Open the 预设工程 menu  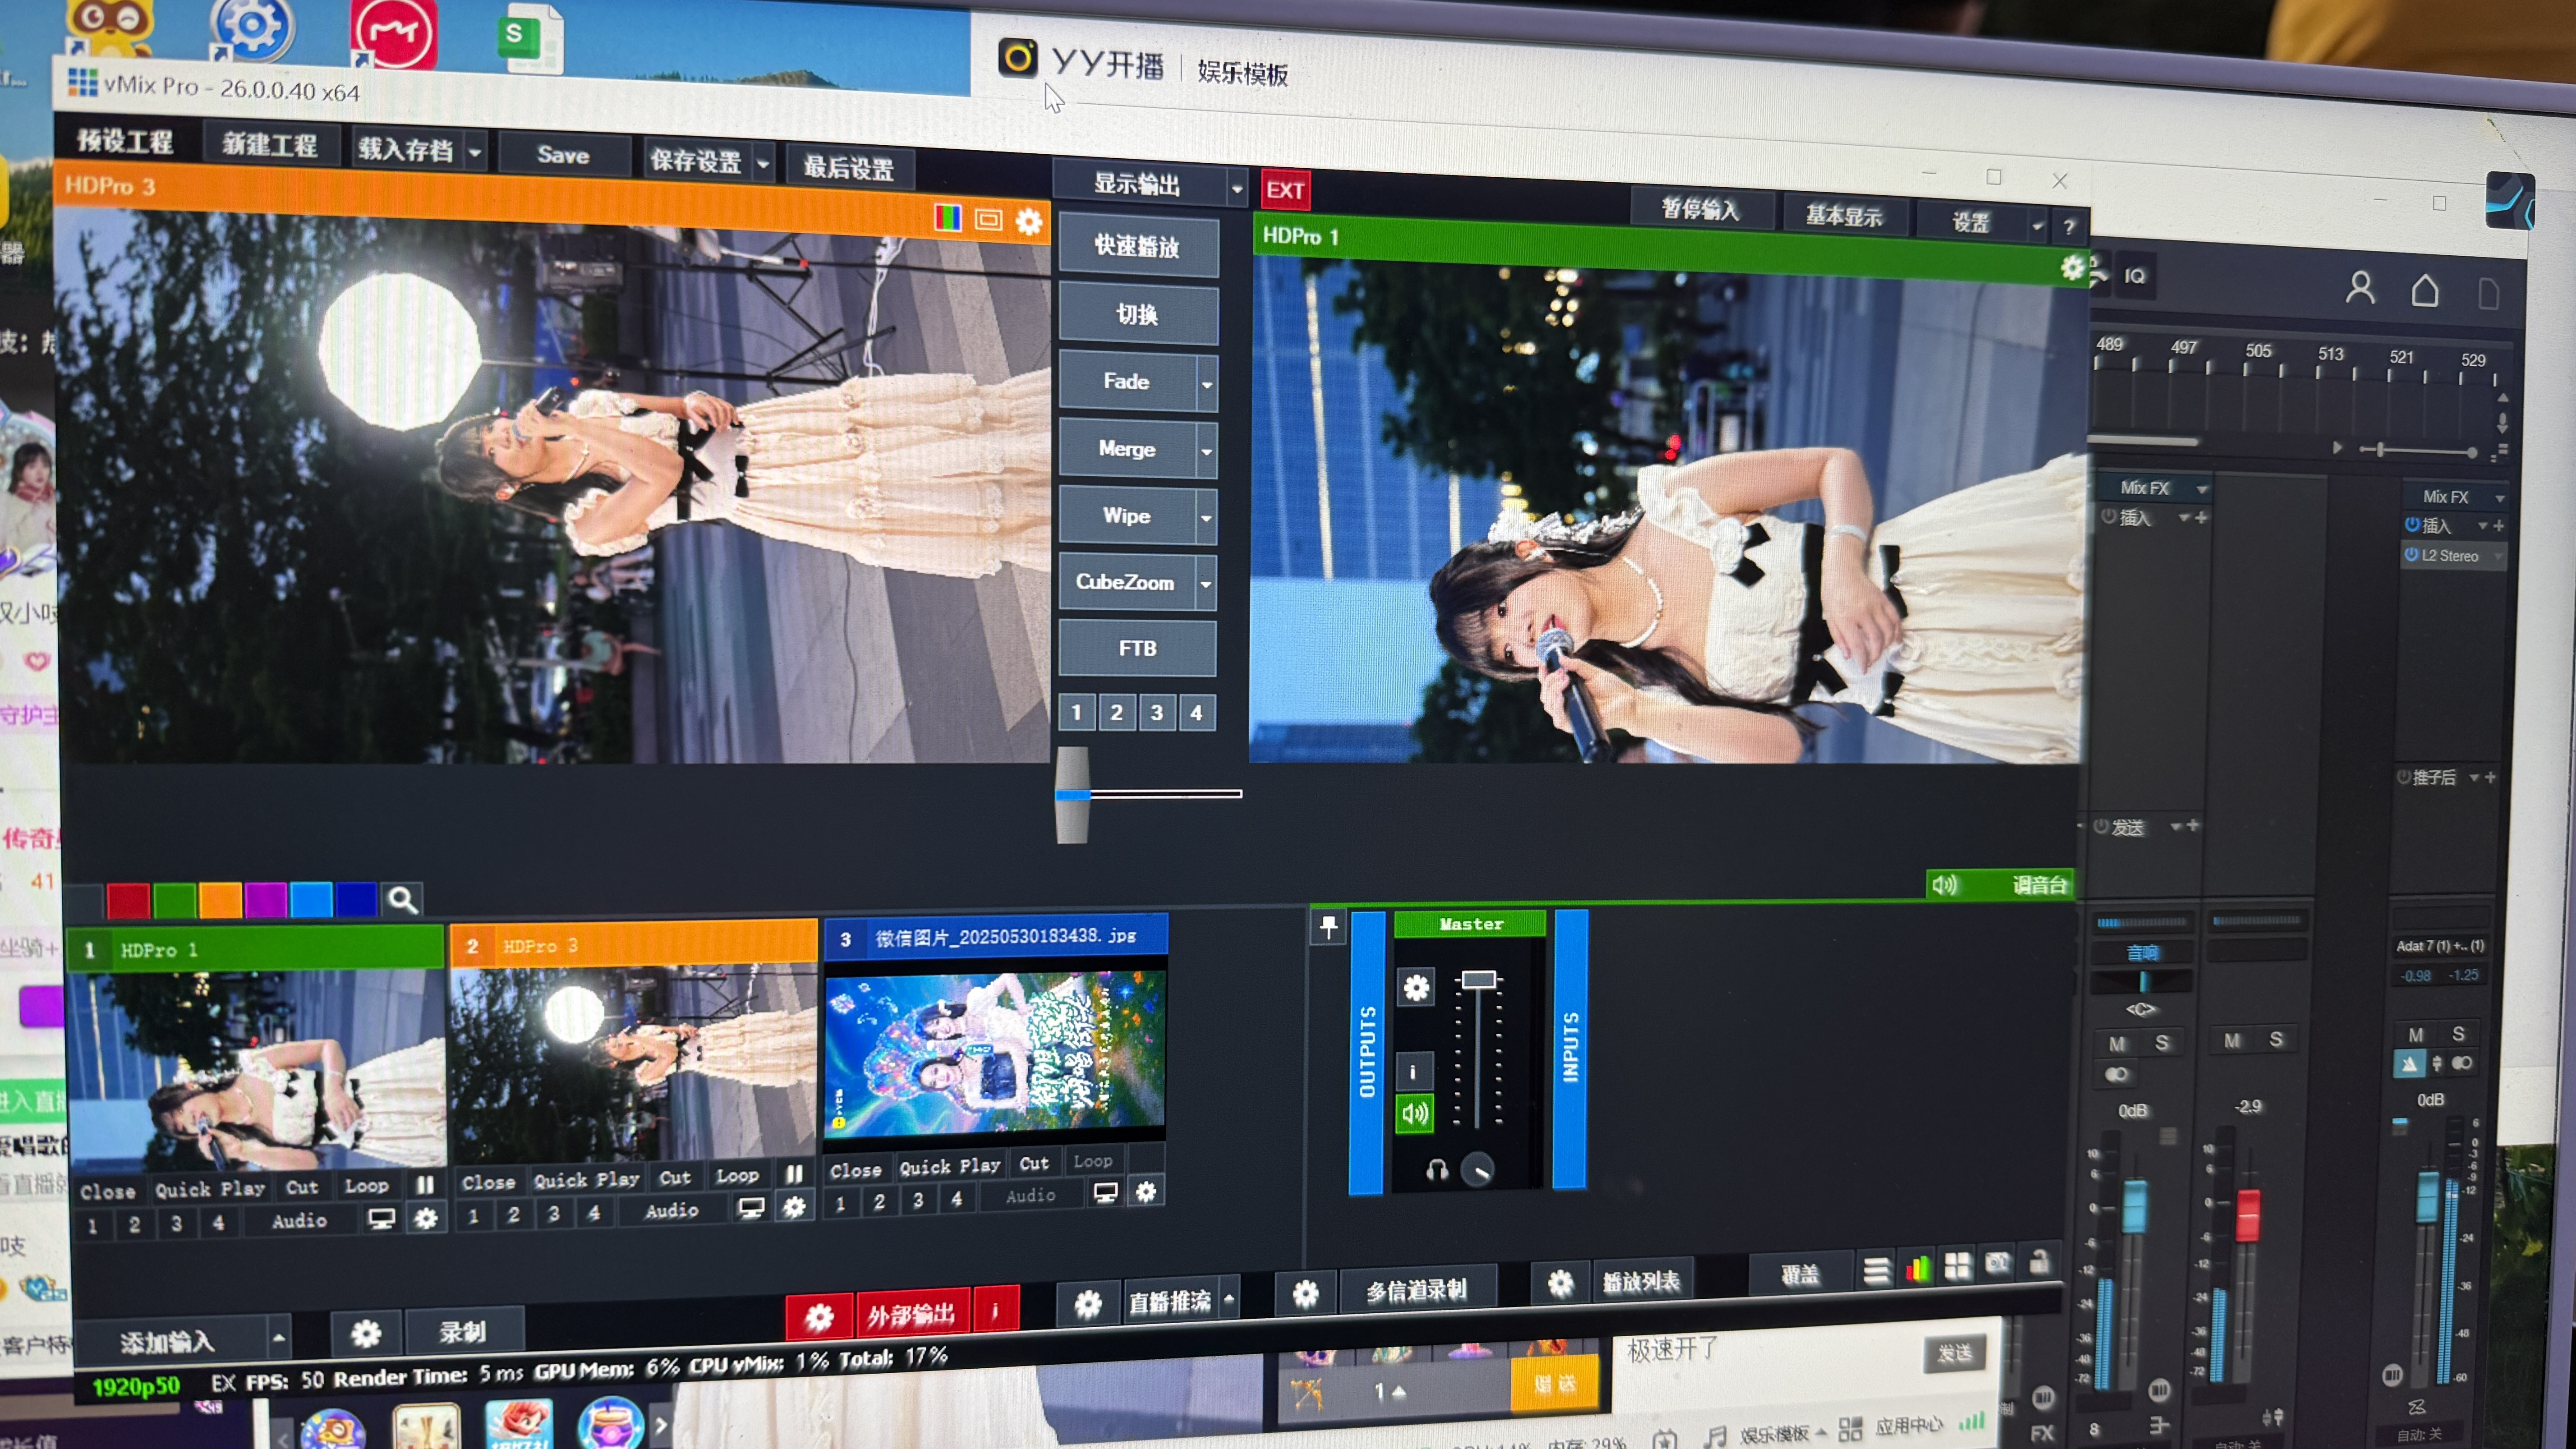[125, 141]
